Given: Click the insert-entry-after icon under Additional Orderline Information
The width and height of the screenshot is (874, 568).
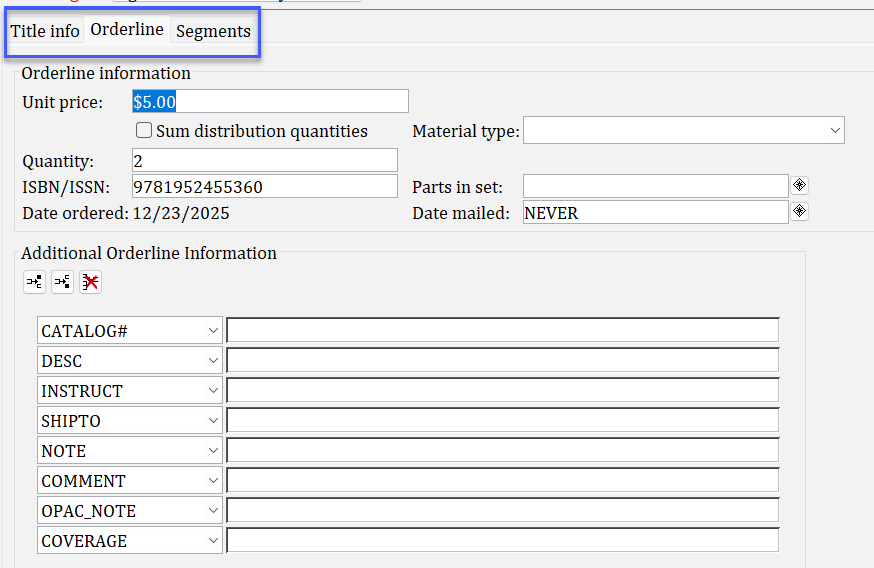Looking at the screenshot, I should (x=62, y=282).
